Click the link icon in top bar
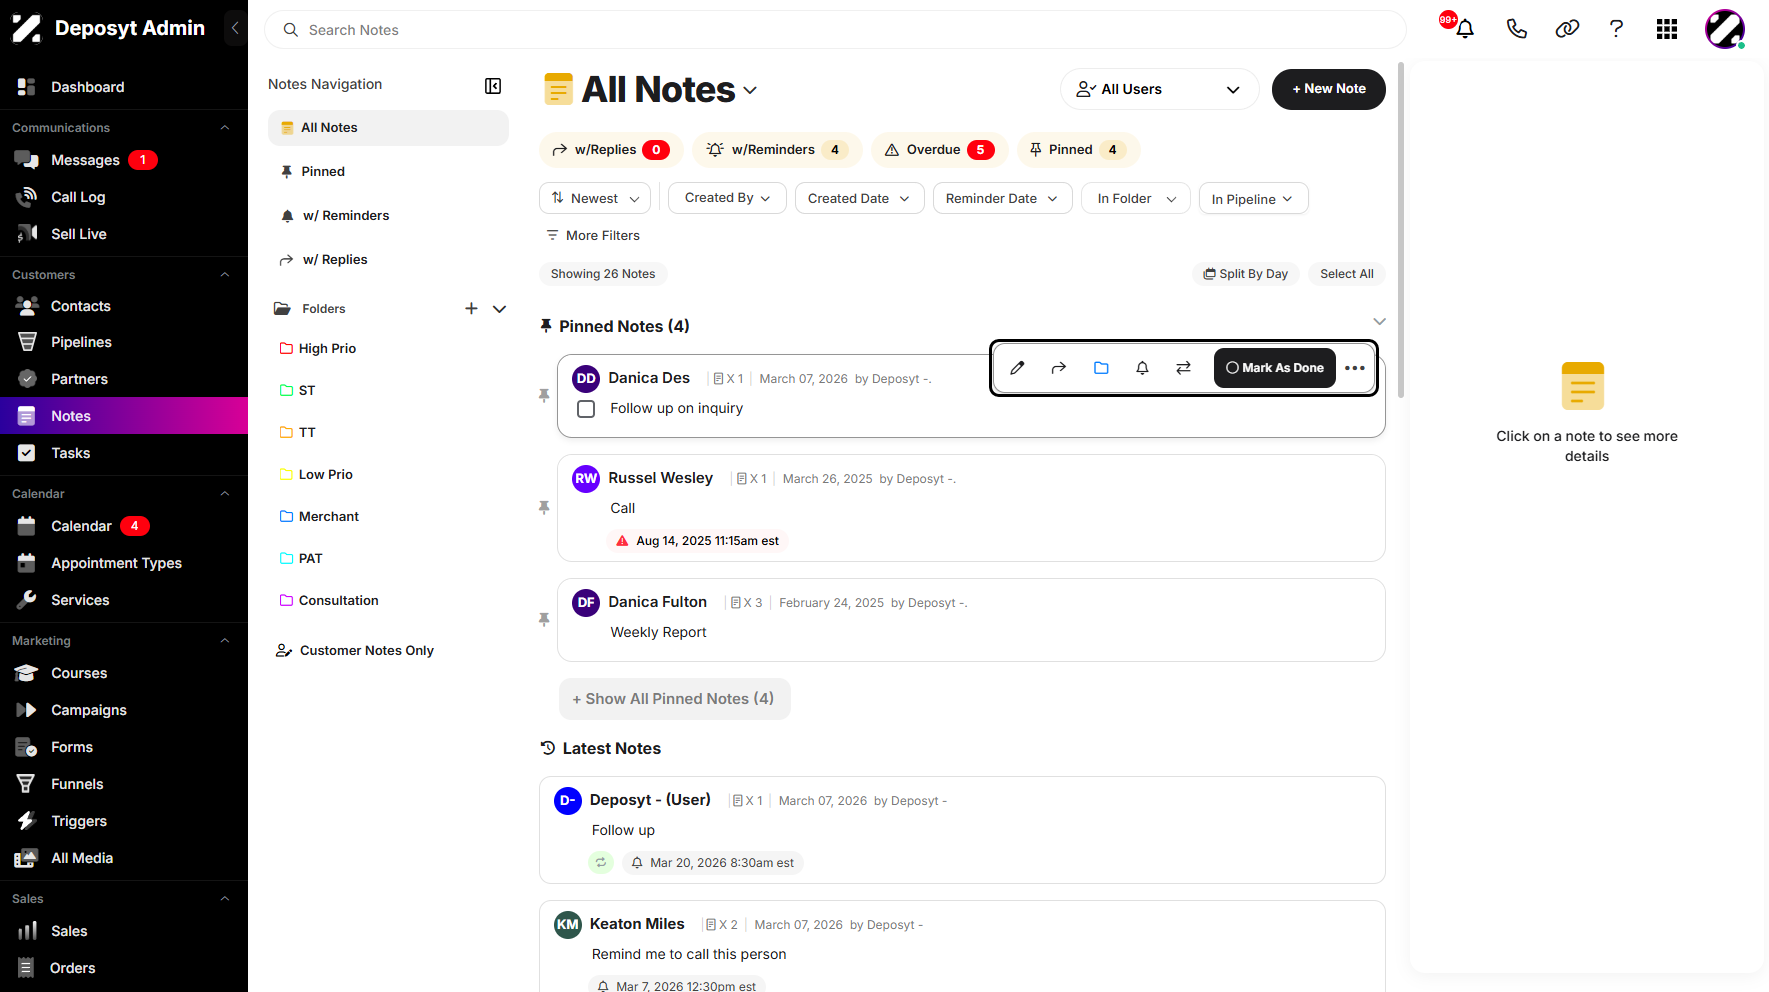This screenshot has width=1769, height=992. (1567, 29)
